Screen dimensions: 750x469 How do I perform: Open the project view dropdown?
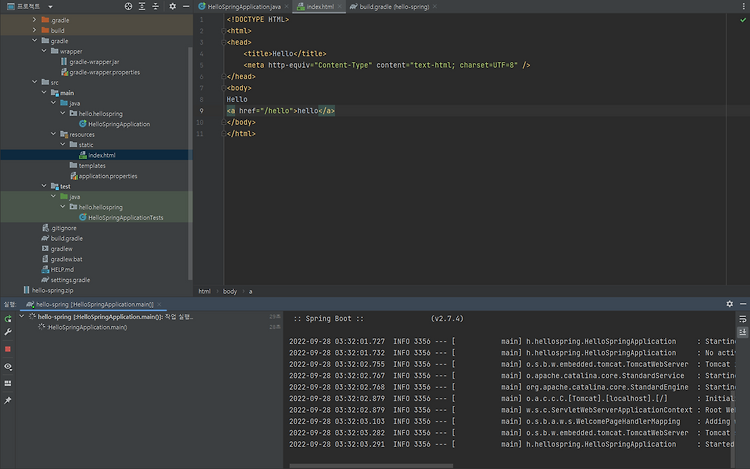click(x=50, y=7)
